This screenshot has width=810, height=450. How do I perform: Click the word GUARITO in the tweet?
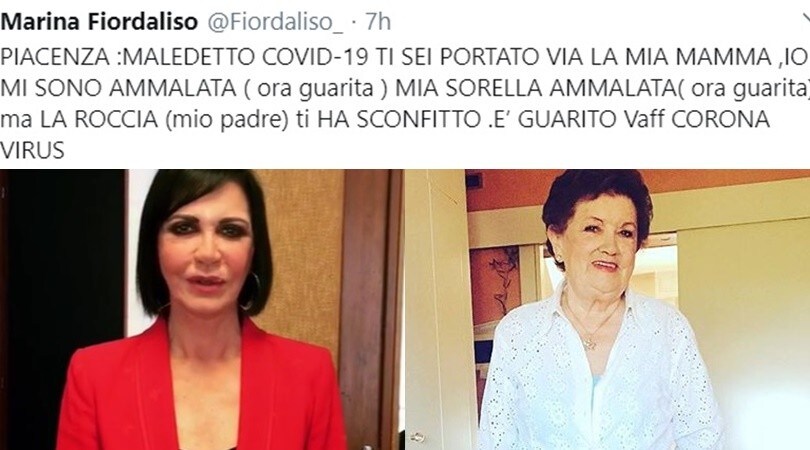pos(568,119)
